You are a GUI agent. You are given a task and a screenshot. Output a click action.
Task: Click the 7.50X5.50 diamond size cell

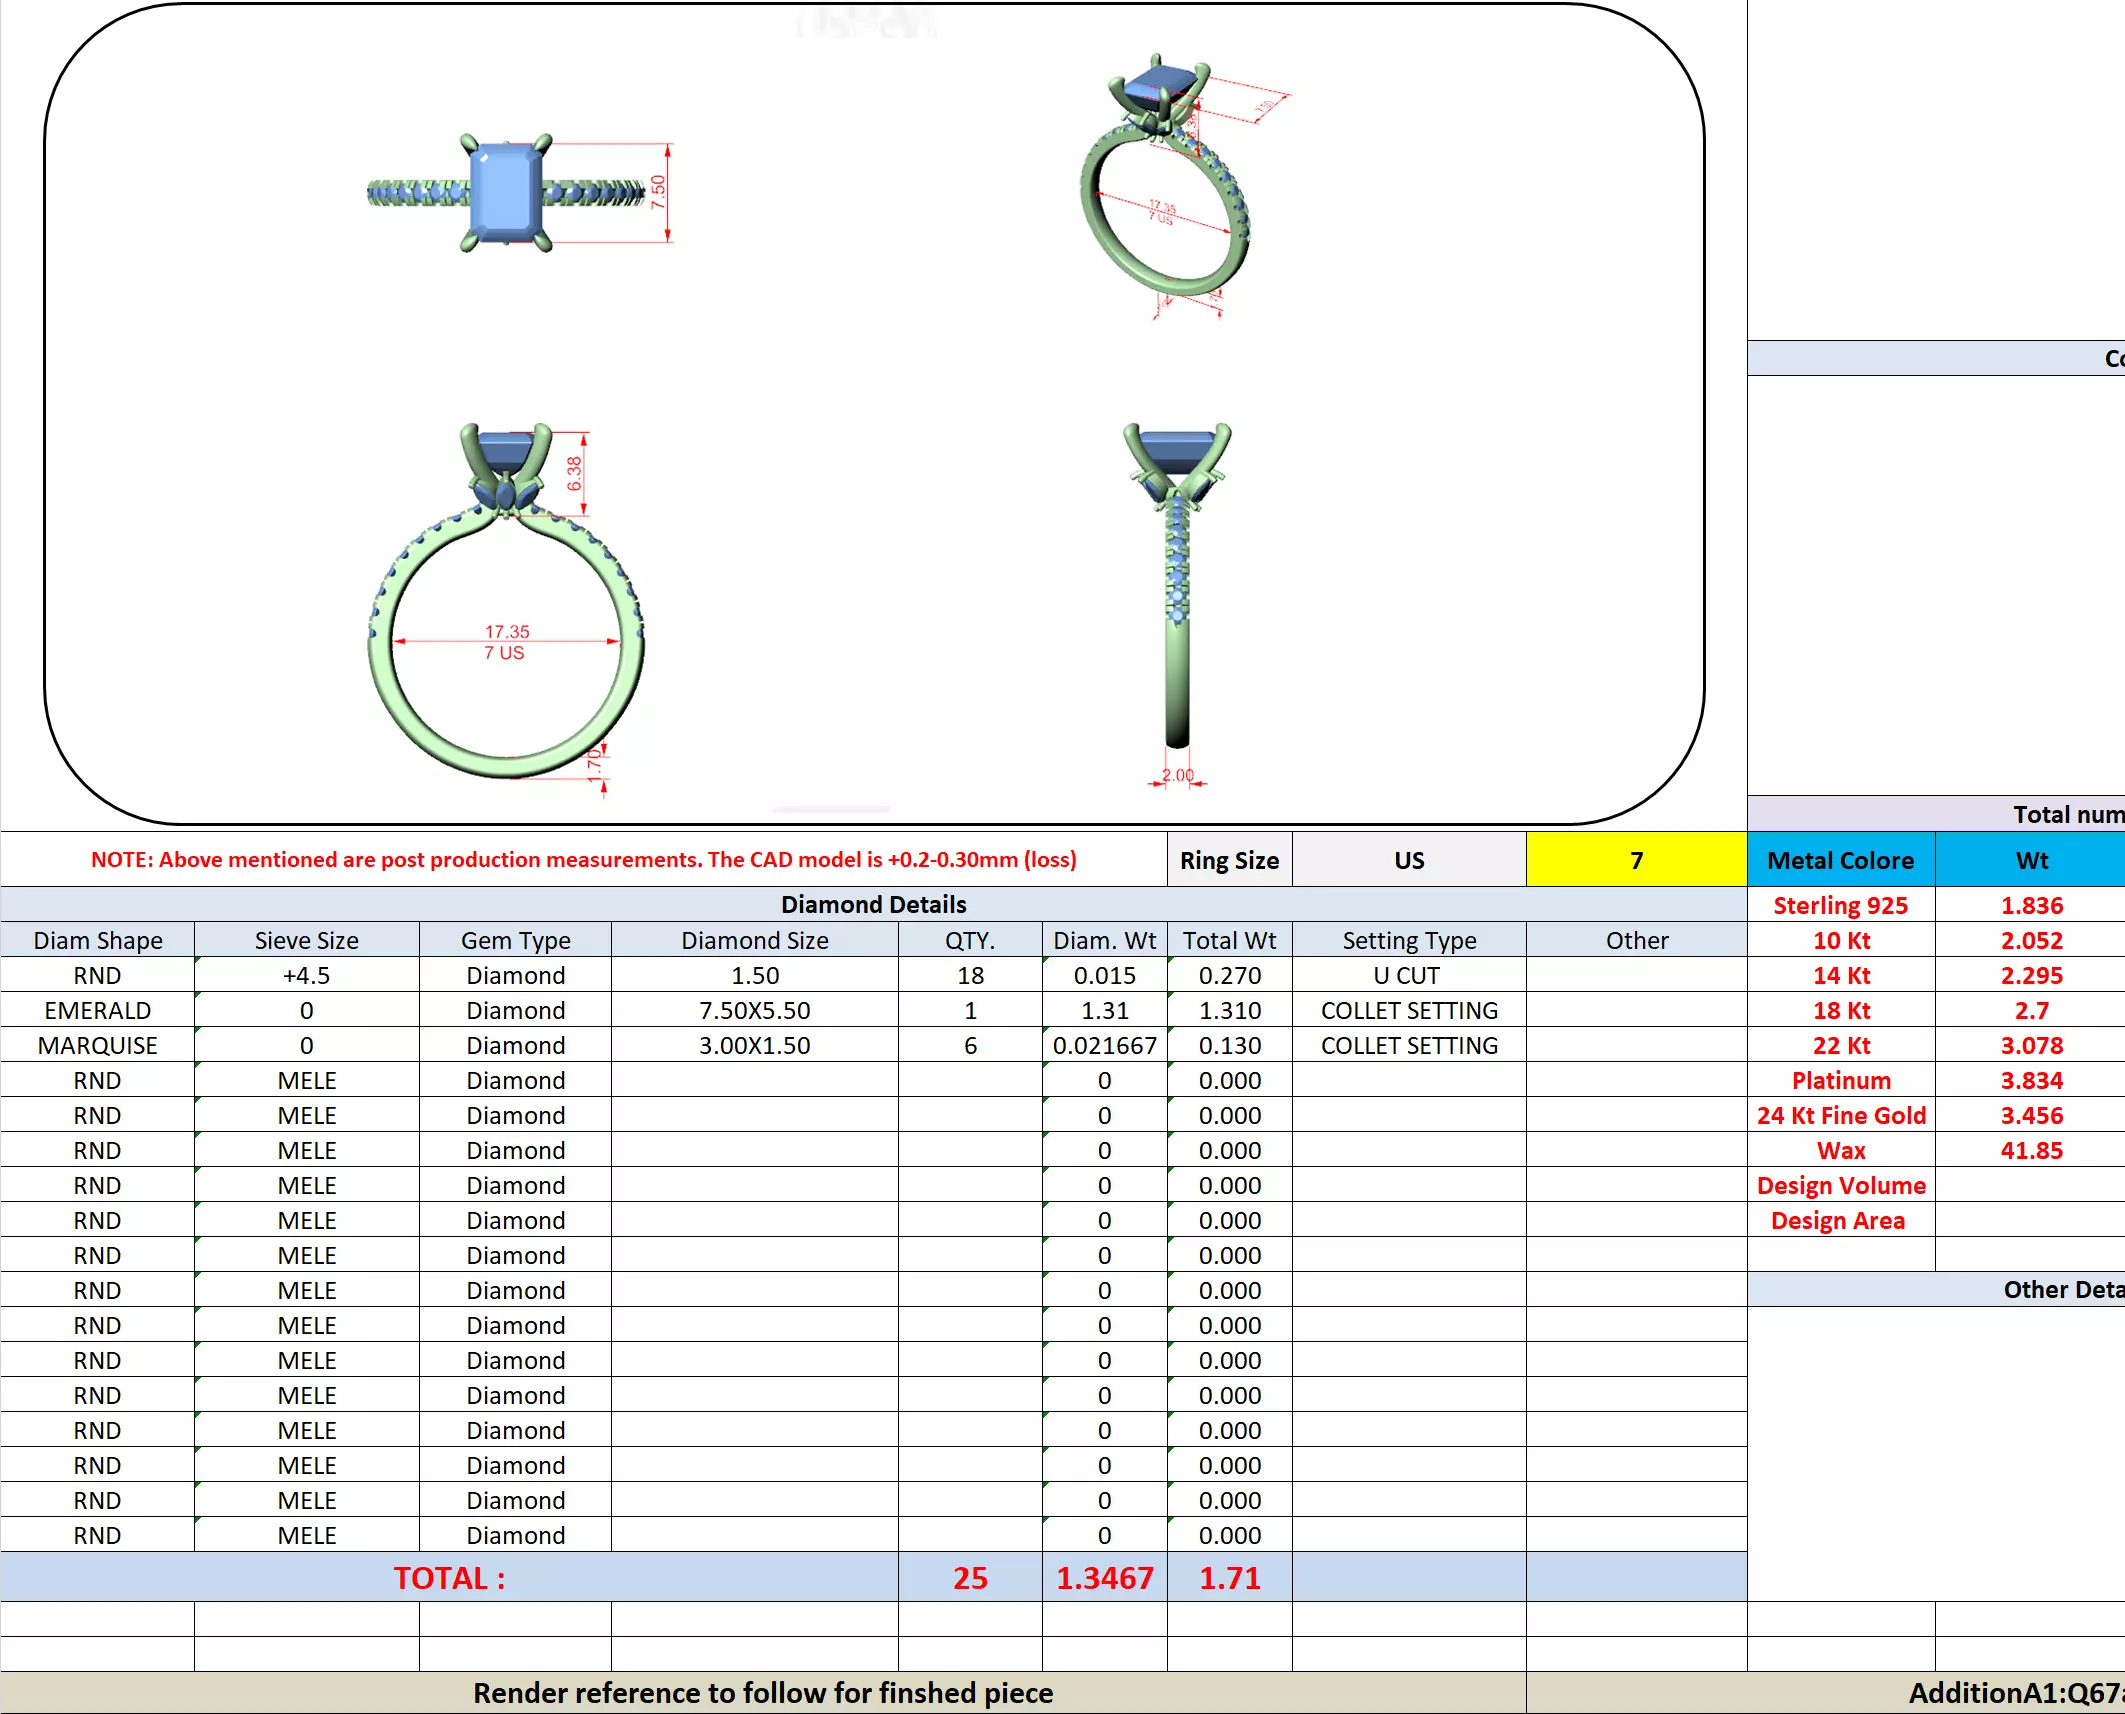[754, 1010]
